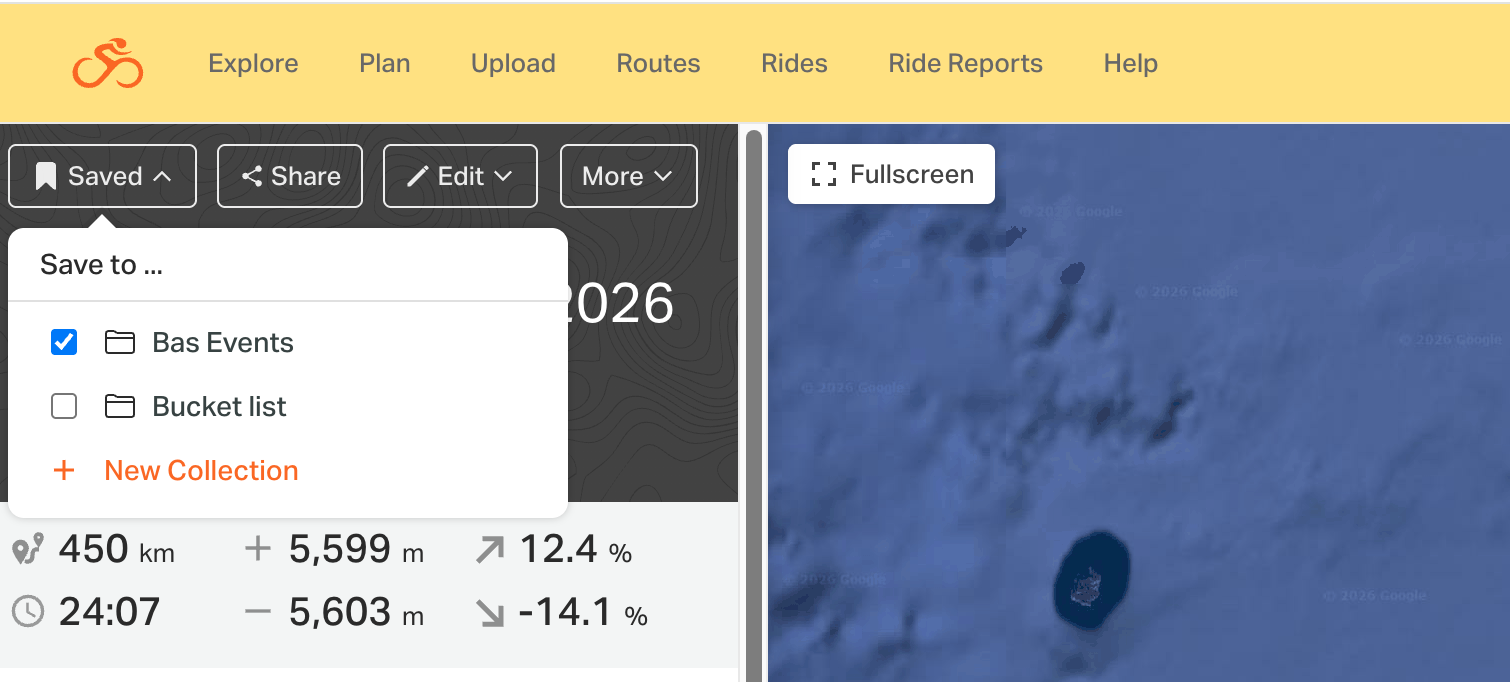Image resolution: width=1510 pixels, height=682 pixels.
Task: Click the dark island on map
Action: pos(1092,579)
